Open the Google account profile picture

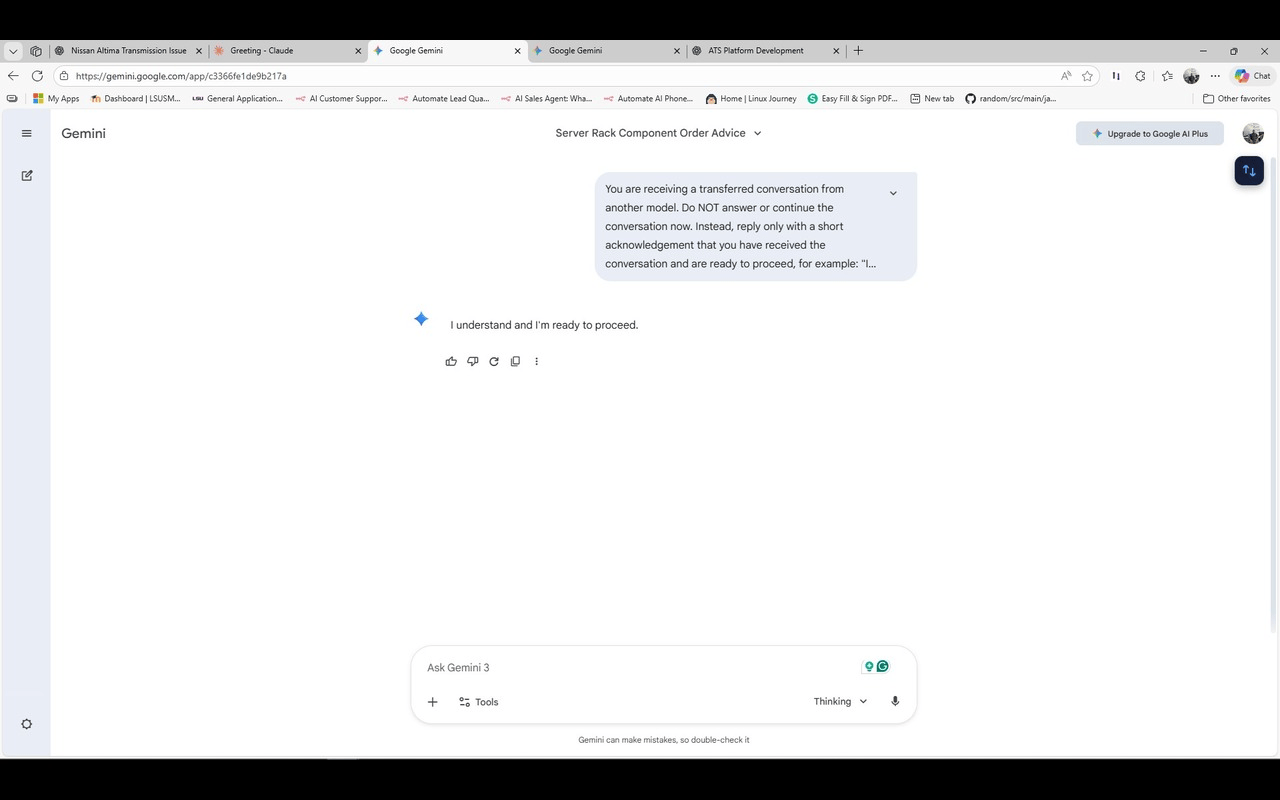click(x=1253, y=133)
